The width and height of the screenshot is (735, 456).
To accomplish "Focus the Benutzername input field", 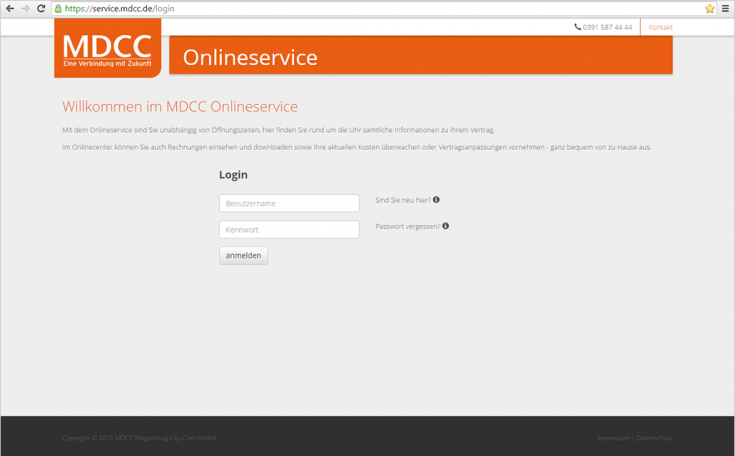I will [x=289, y=203].
